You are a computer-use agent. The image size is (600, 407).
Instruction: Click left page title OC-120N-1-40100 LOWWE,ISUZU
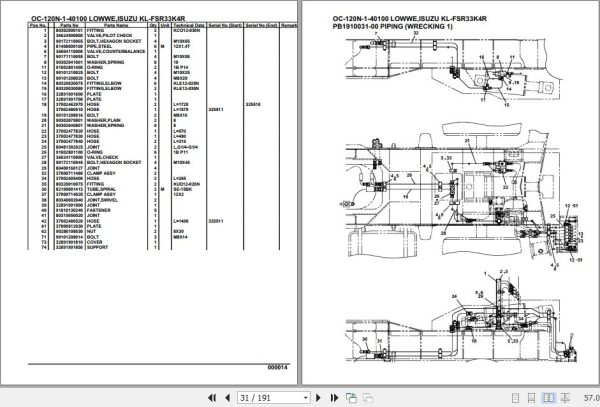pyautogui.click(x=108, y=18)
